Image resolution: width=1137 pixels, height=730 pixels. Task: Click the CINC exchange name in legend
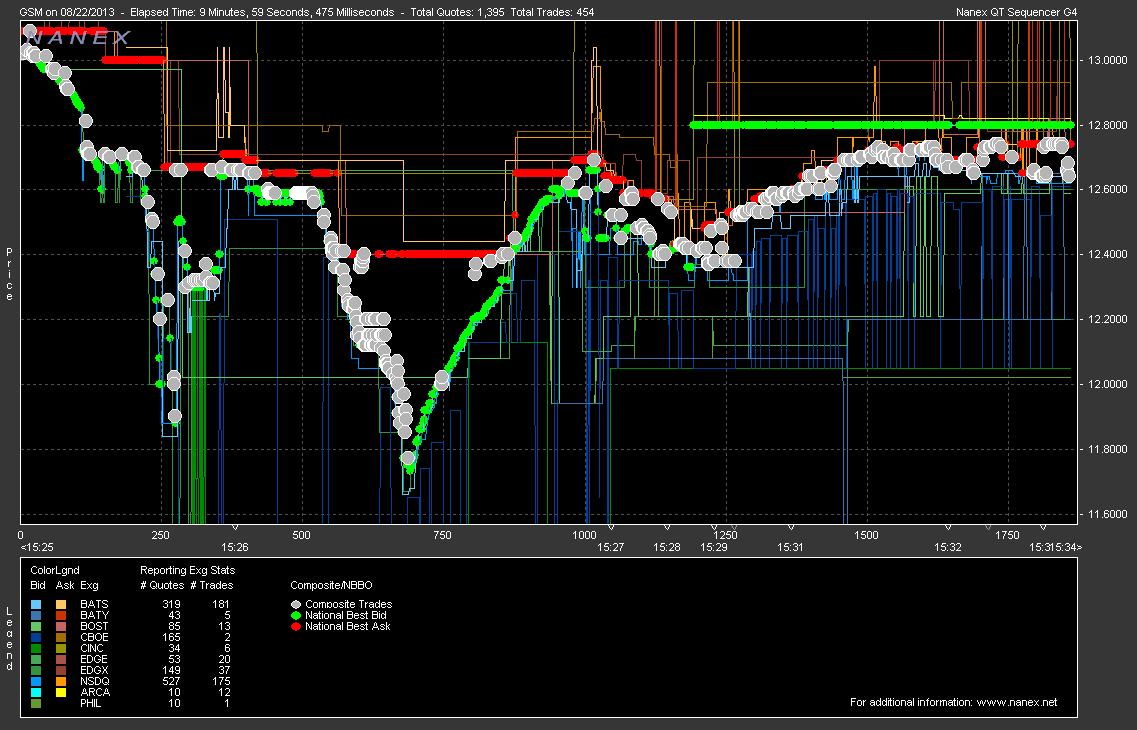coord(92,648)
